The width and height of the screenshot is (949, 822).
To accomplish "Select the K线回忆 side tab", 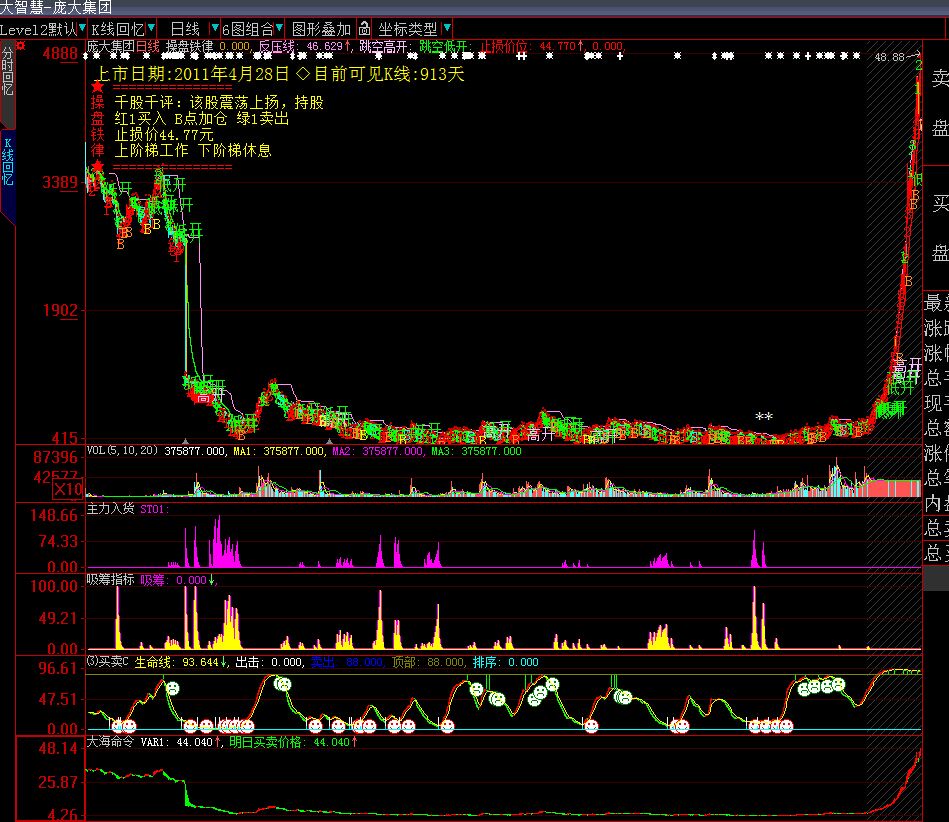I will (8, 165).
